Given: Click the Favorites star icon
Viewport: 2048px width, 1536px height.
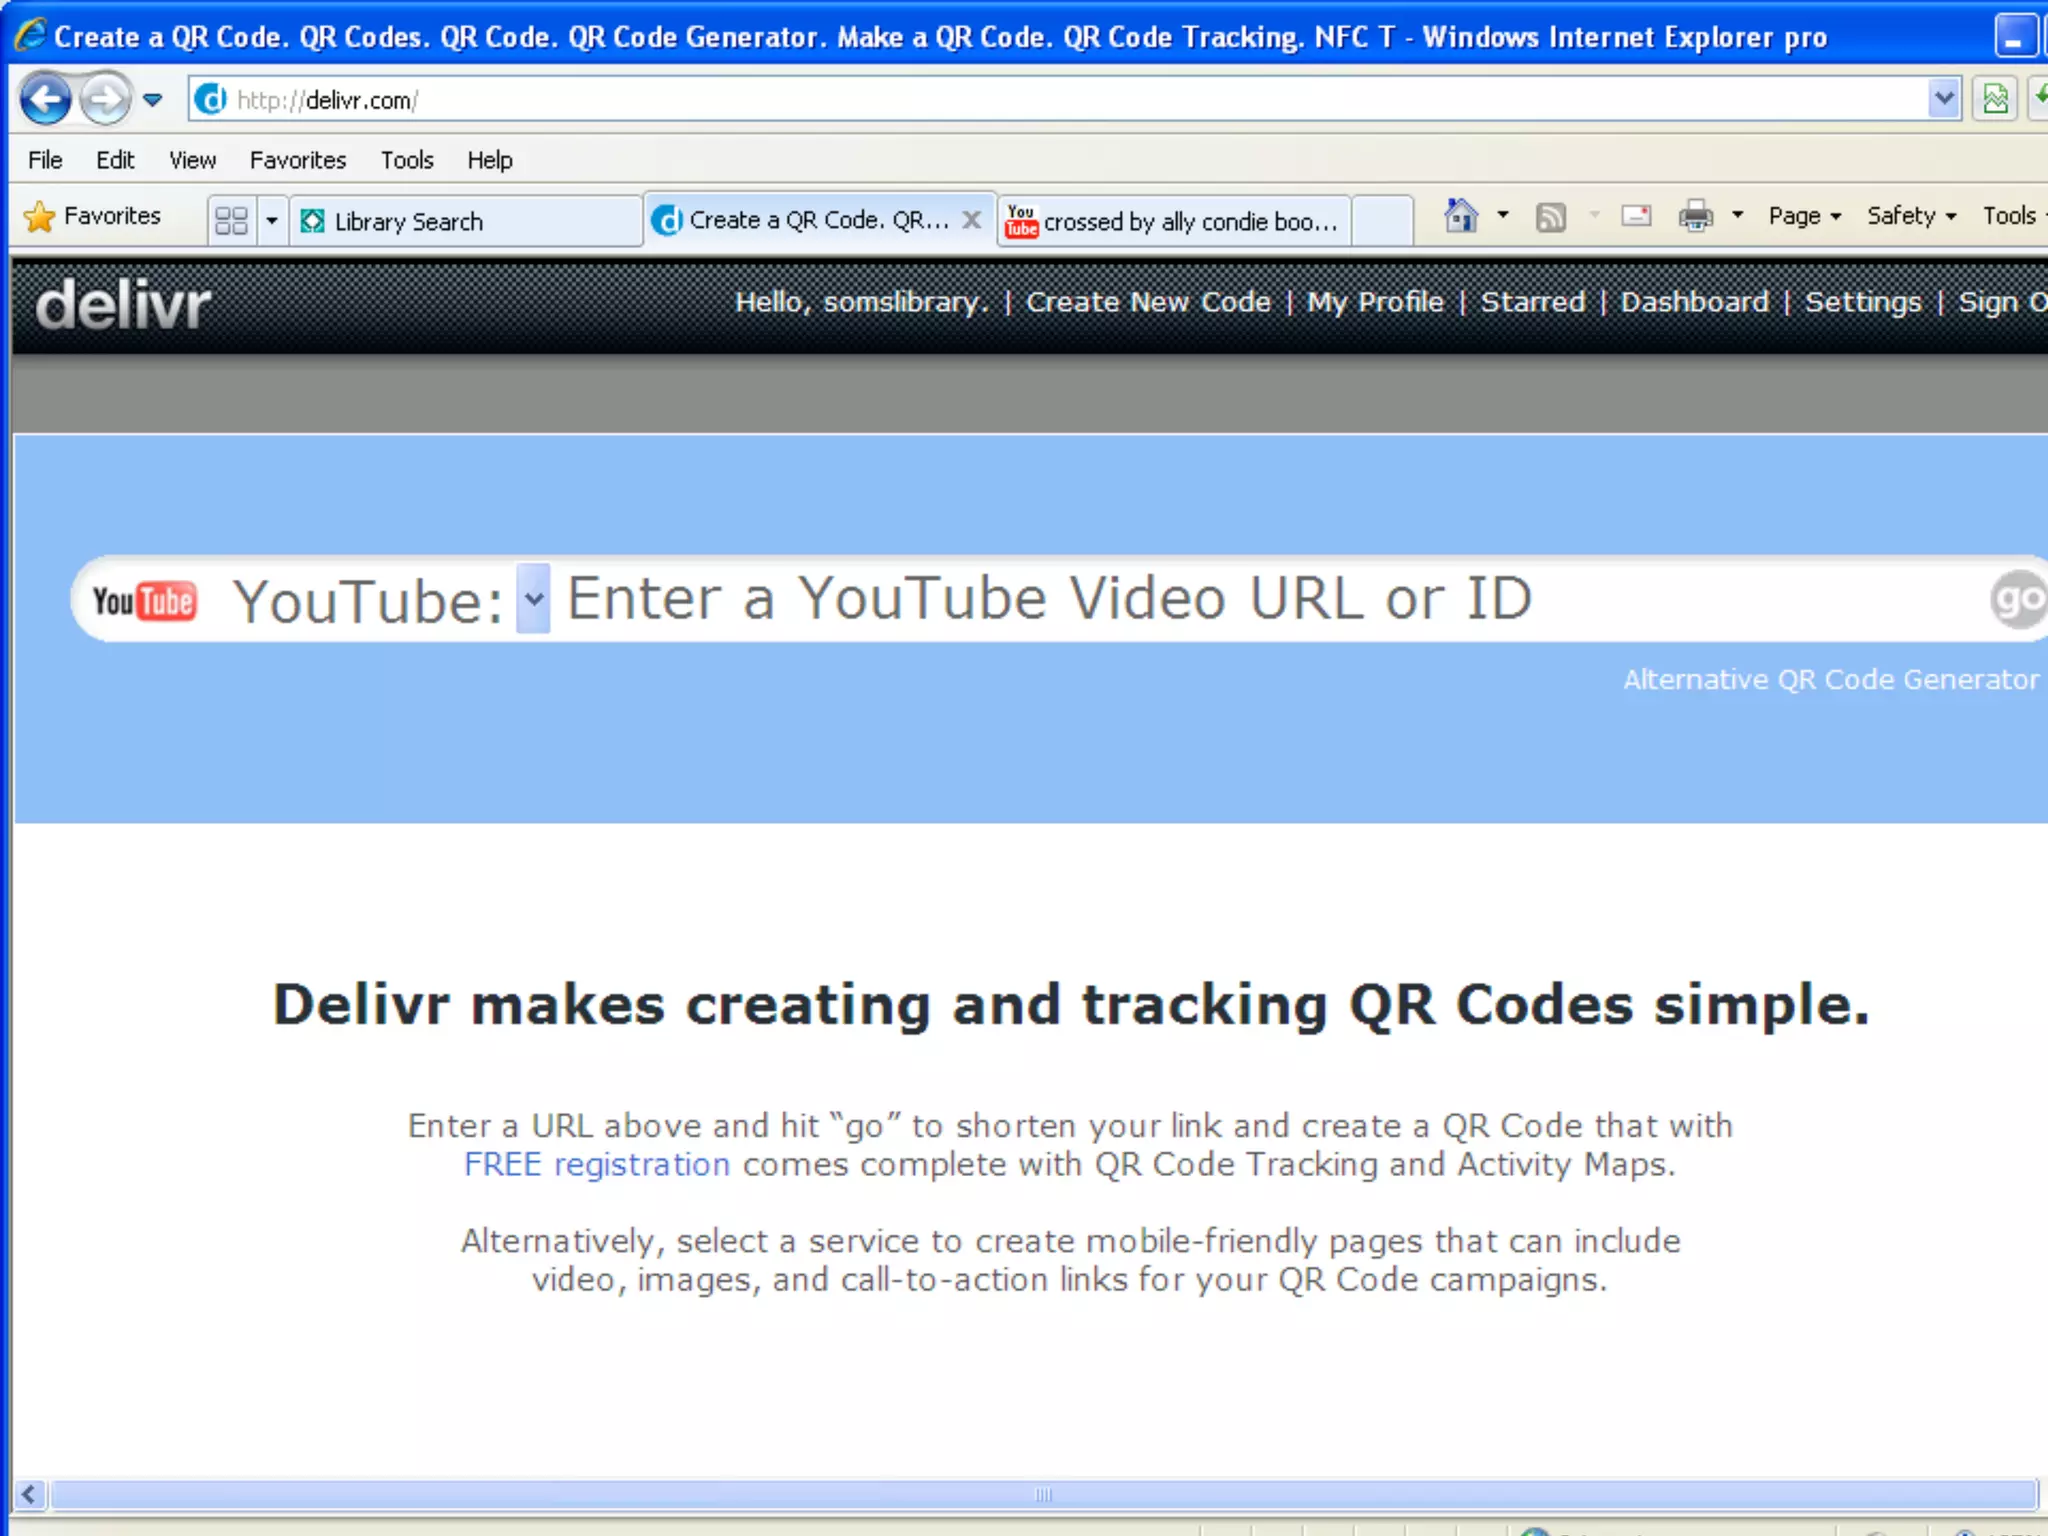Looking at the screenshot, I should pyautogui.click(x=40, y=217).
